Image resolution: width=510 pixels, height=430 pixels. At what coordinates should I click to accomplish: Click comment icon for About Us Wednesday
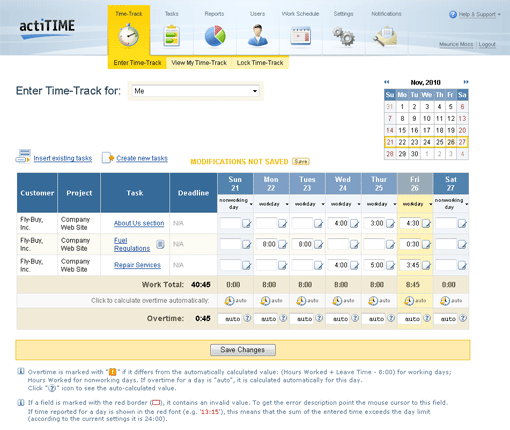click(354, 223)
